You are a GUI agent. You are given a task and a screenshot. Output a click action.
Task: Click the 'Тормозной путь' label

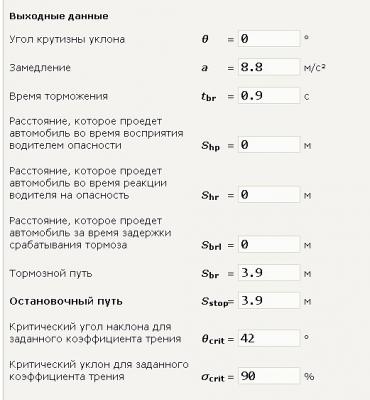(x=51, y=273)
